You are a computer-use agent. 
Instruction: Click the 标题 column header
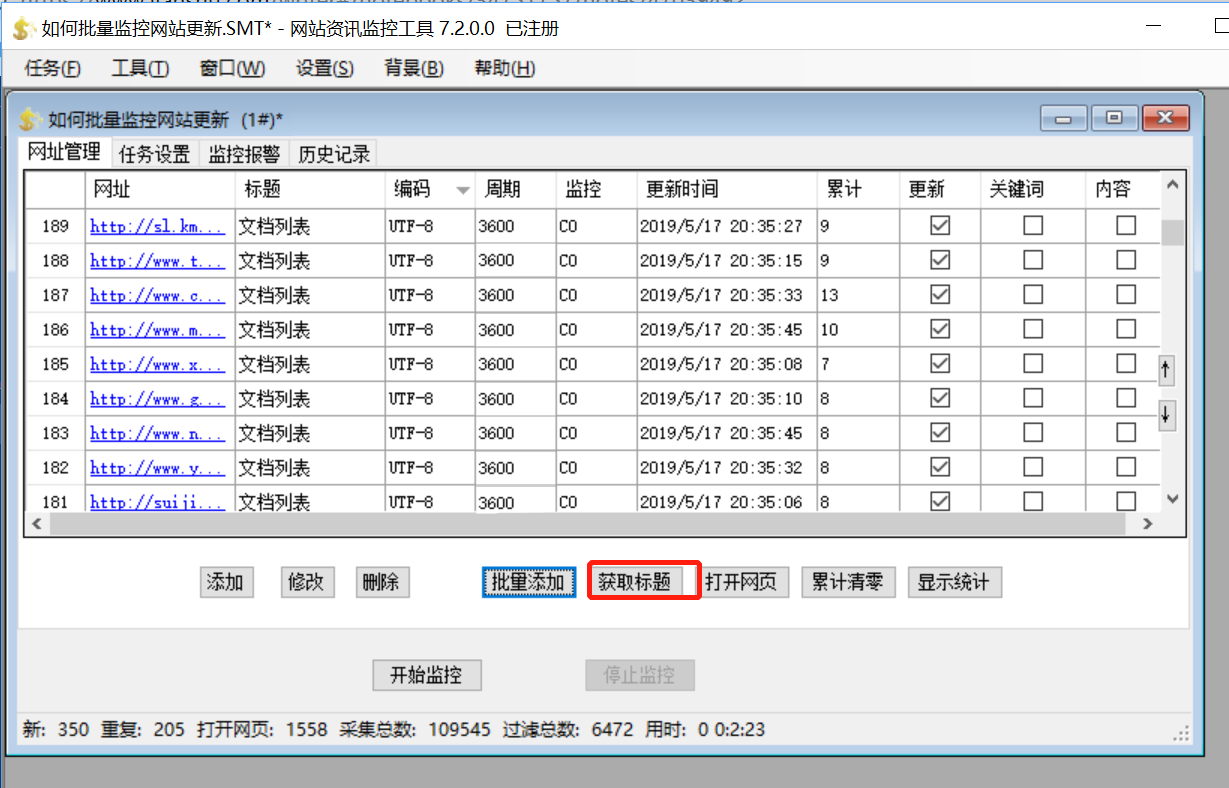pos(310,189)
